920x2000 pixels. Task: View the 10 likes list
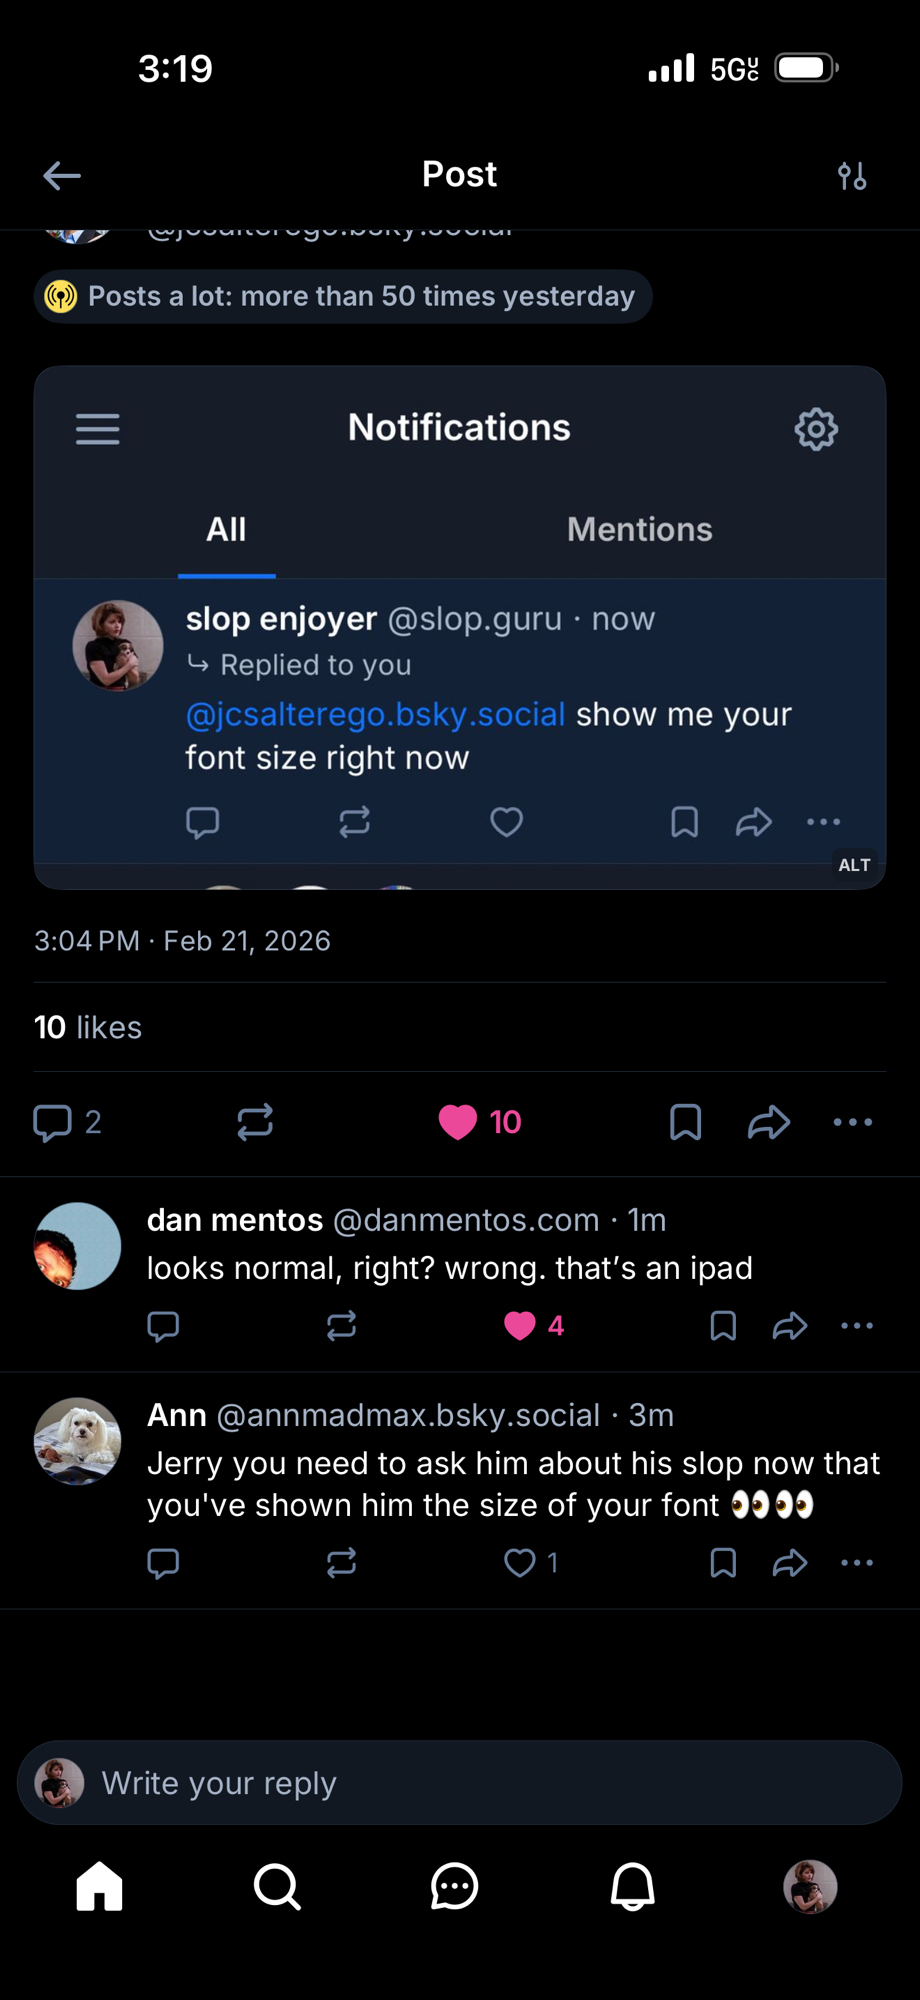pos(88,1027)
